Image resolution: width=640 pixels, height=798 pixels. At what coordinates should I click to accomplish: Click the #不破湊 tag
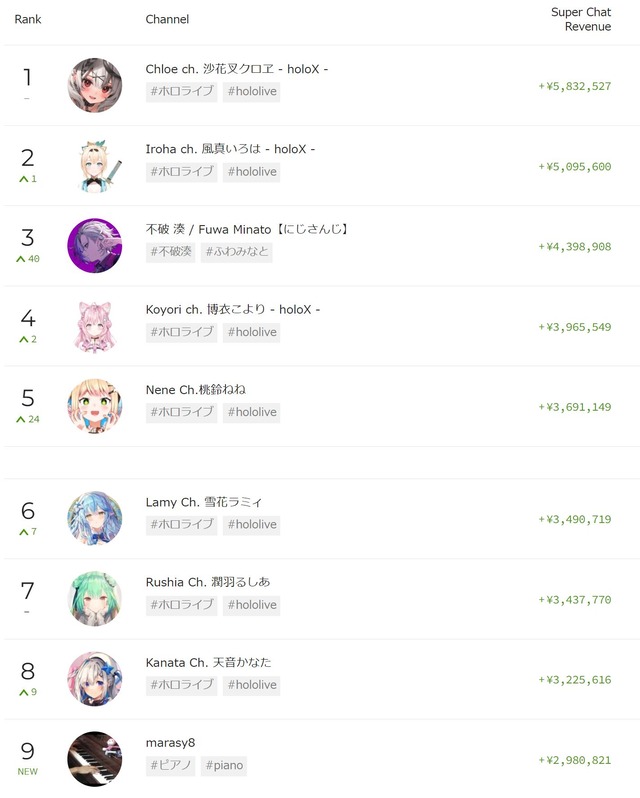170,252
